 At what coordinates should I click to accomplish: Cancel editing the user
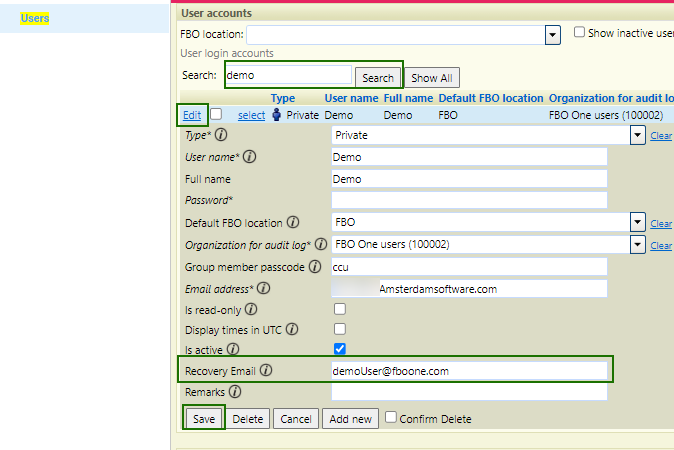296,419
